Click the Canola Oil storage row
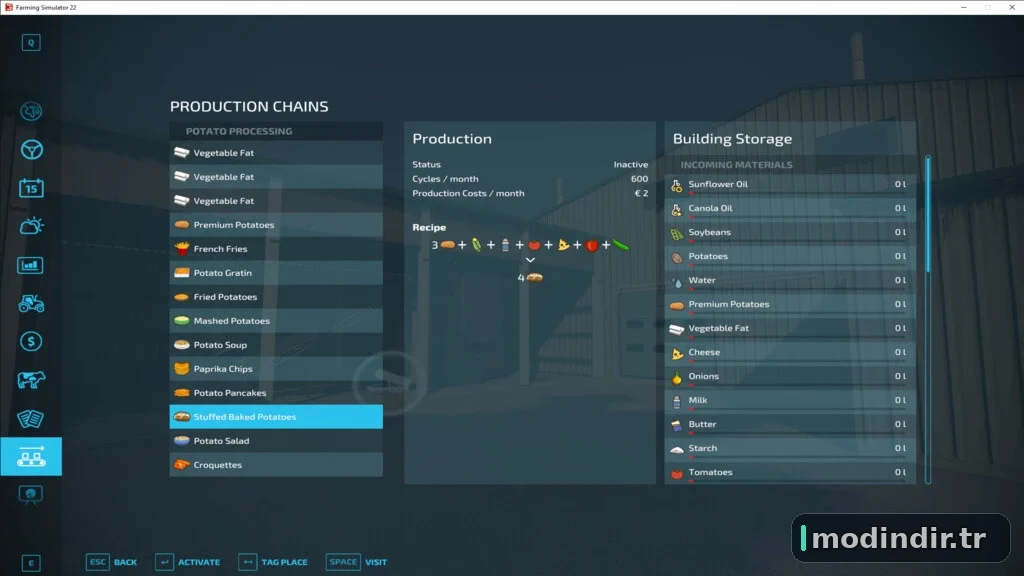The height and width of the screenshot is (576, 1024). click(790, 208)
